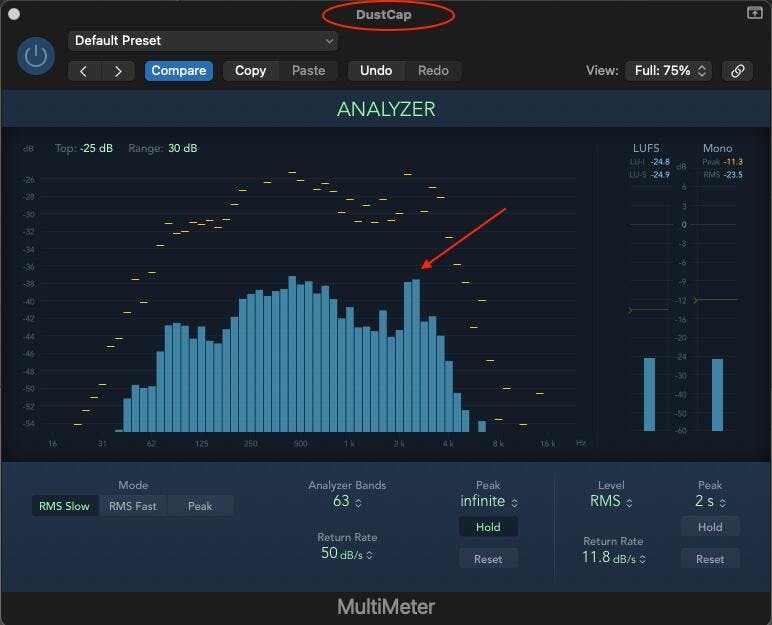Click the window close dot at top left
Viewport: 772px width, 625px height.
14,14
